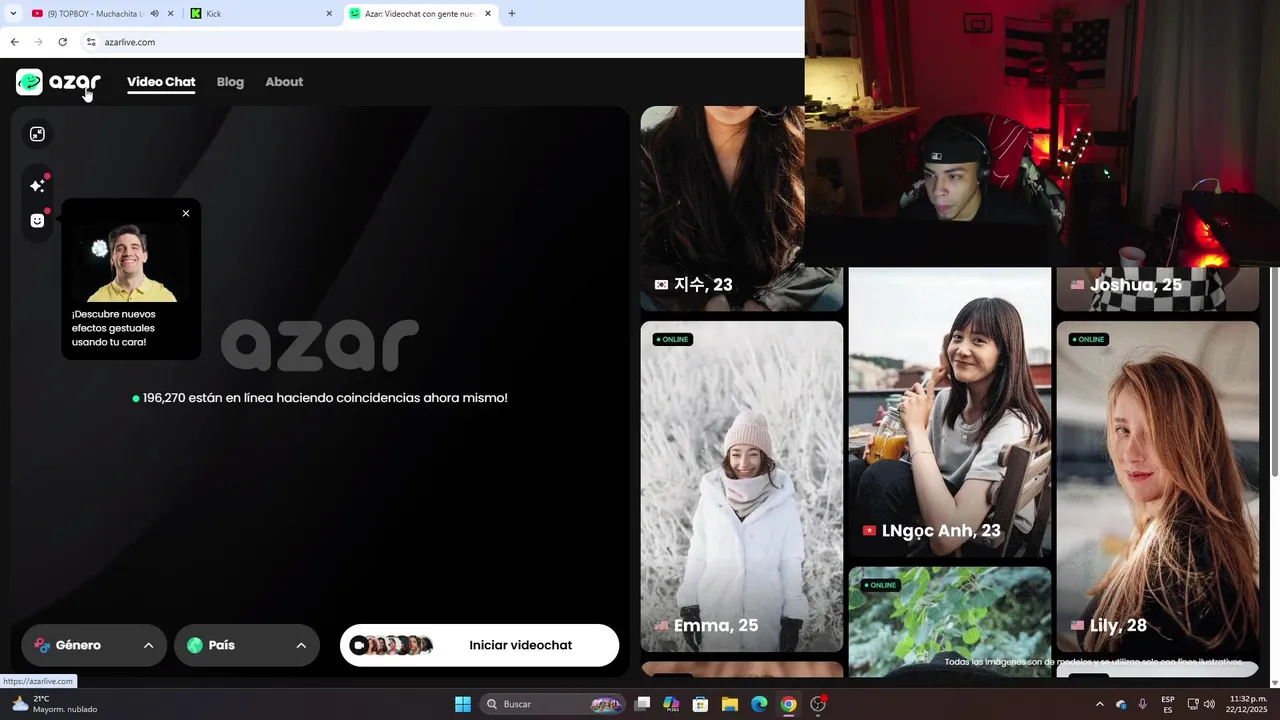Mute the TOPBOY tab audio icon
The image size is (1280, 720).
155,14
